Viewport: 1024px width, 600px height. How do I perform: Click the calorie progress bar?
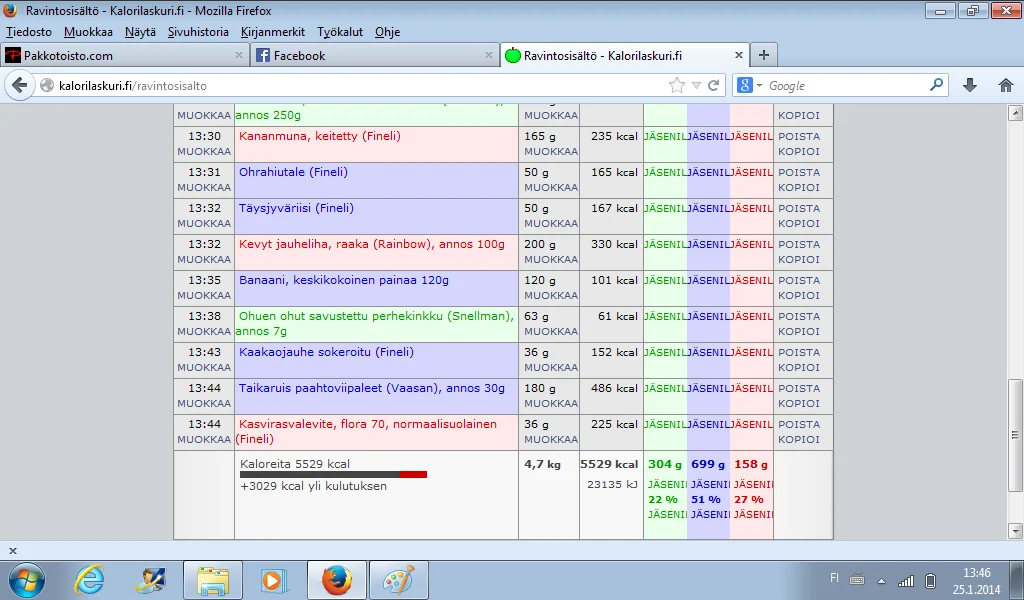click(333, 475)
